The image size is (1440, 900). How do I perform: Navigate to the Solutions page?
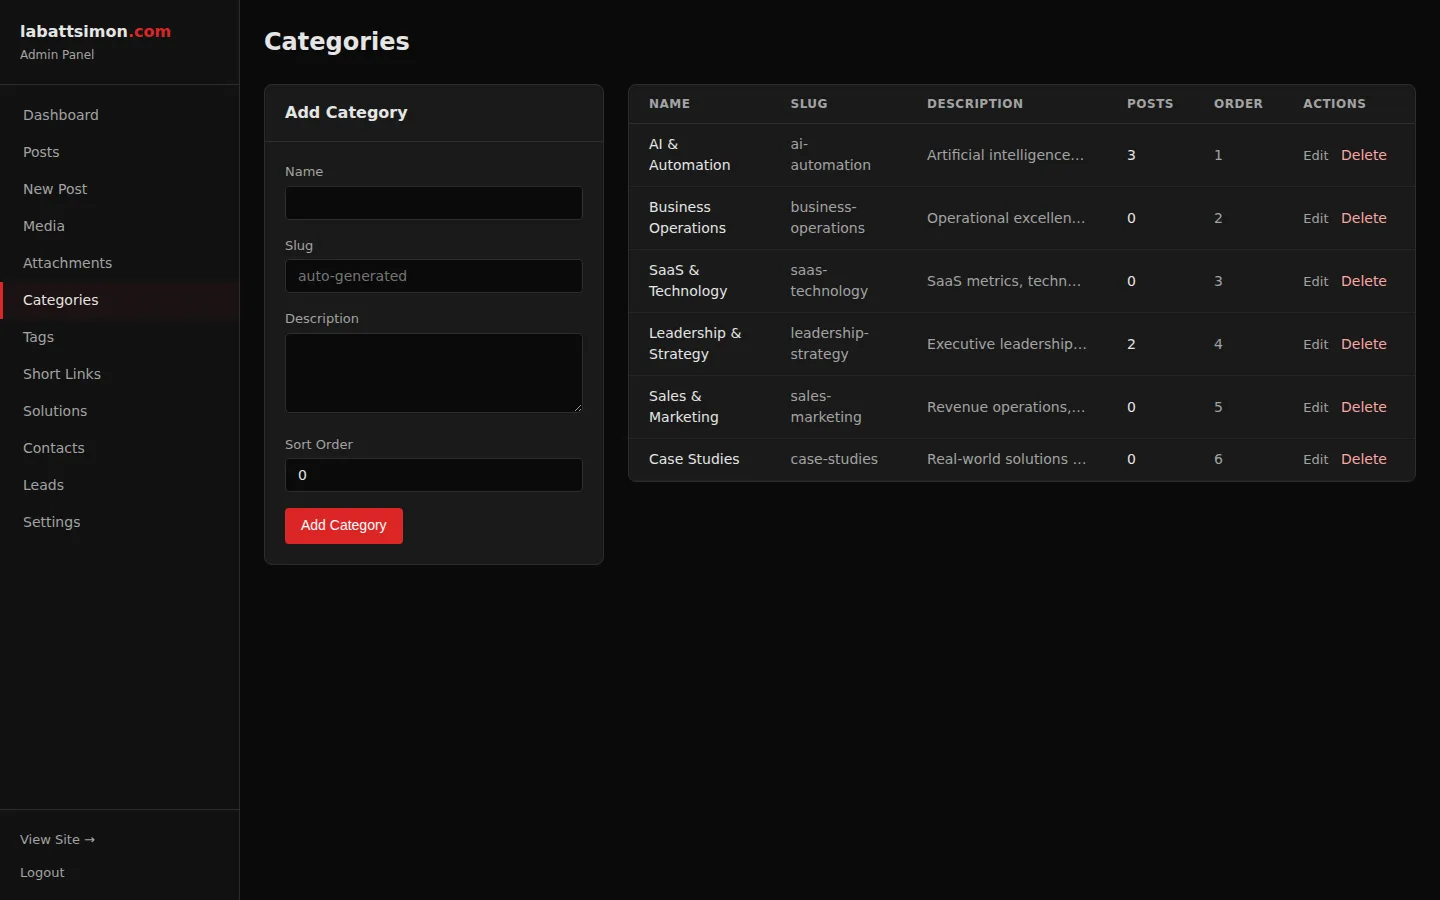tap(55, 411)
